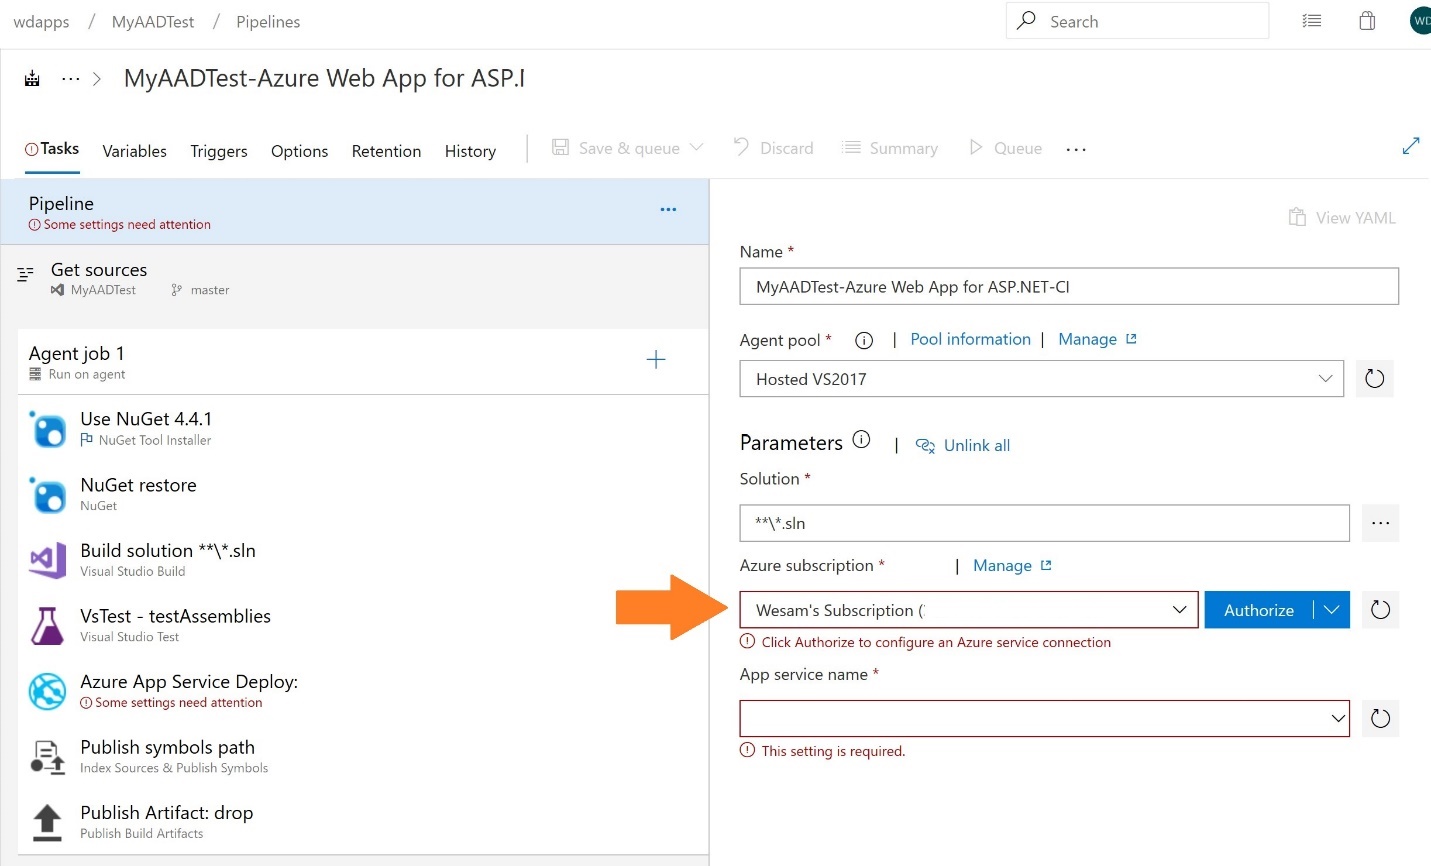Viewport: 1431px width, 866px height.
Task: Go to Pipelines breadcrumb
Action: point(268,21)
